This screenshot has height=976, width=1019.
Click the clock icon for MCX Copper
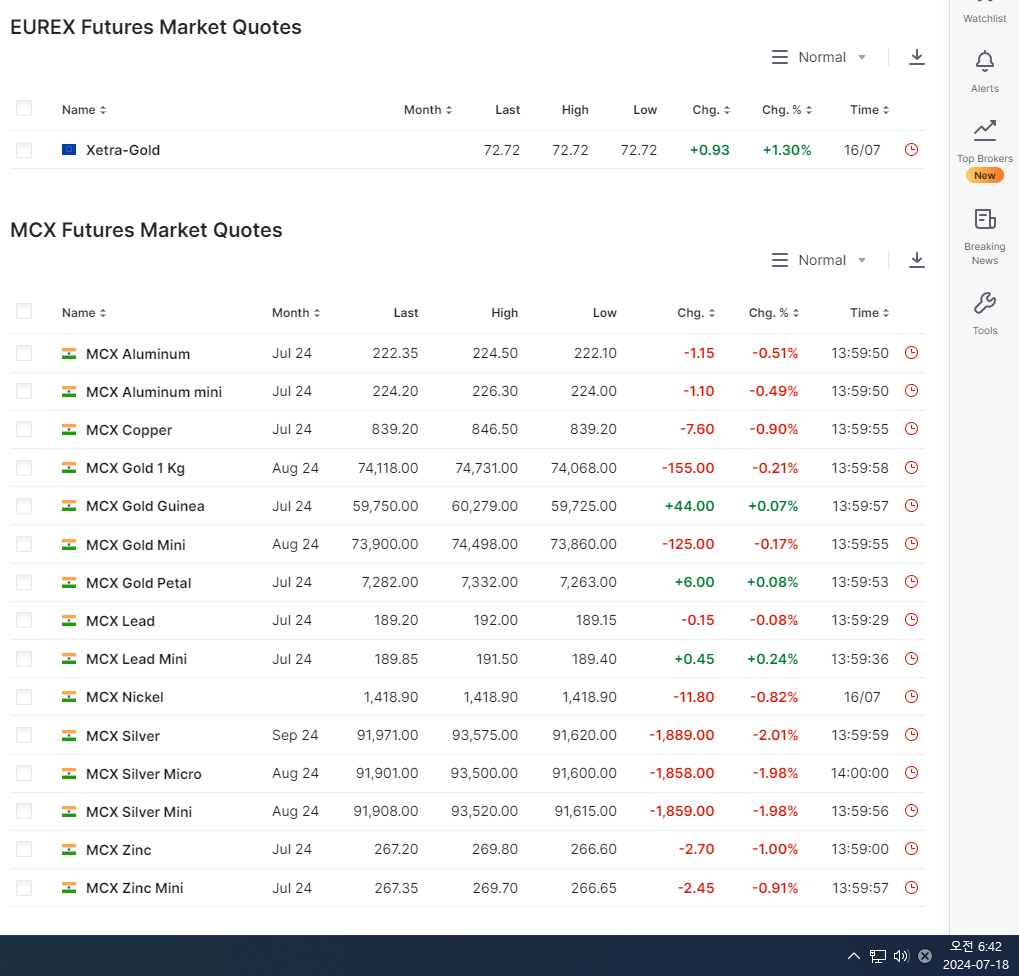[911, 429]
